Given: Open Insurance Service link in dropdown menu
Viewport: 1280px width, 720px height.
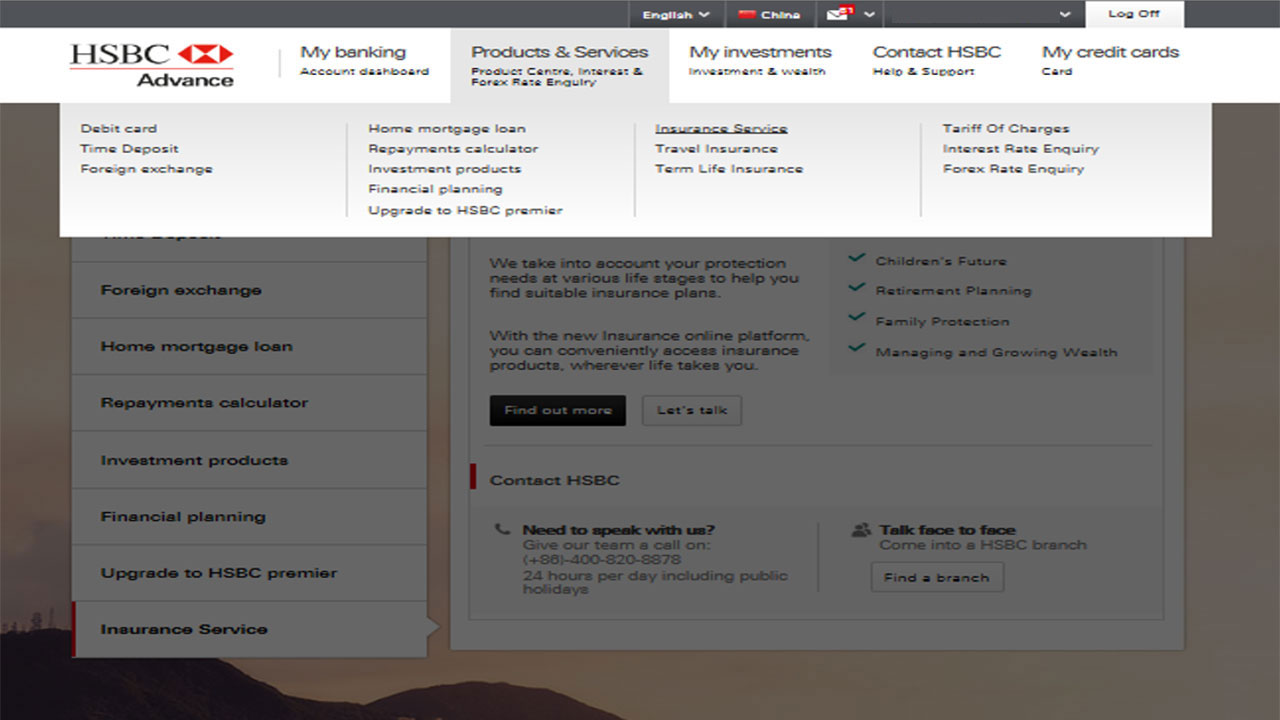Looking at the screenshot, I should pos(721,128).
